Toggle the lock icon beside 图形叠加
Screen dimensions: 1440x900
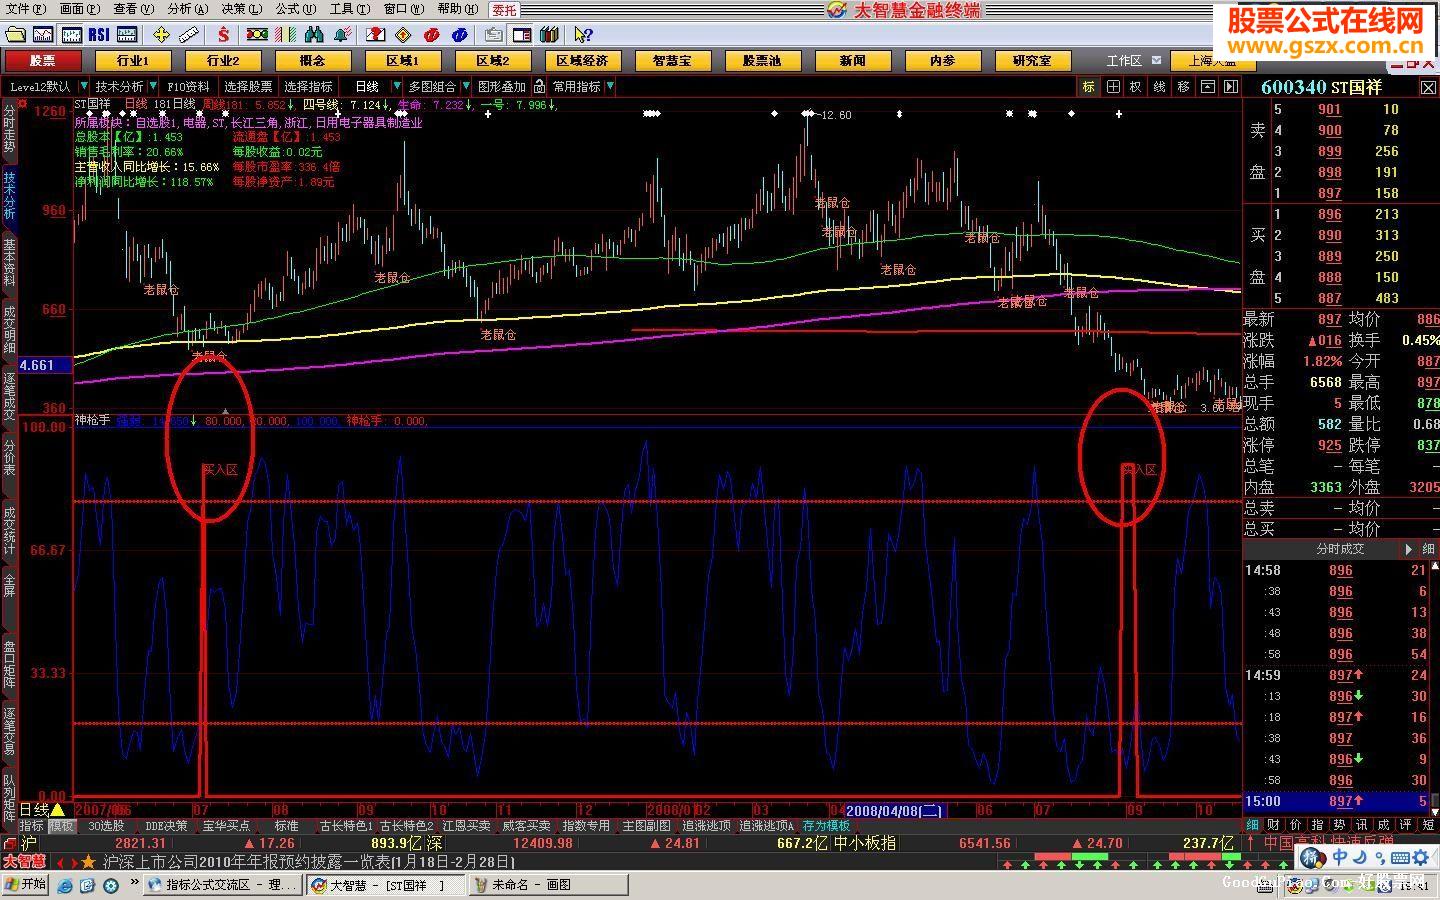click(539, 87)
